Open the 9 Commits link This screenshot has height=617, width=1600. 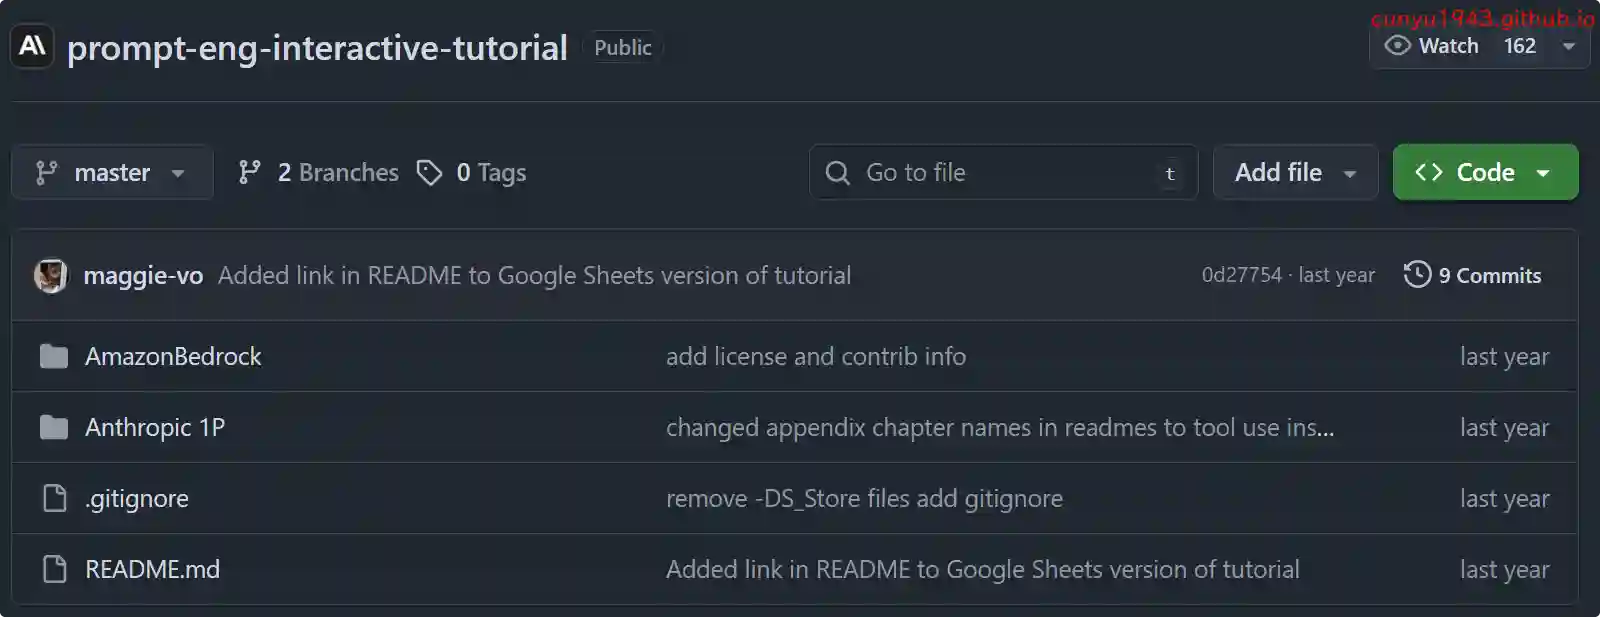click(1489, 276)
